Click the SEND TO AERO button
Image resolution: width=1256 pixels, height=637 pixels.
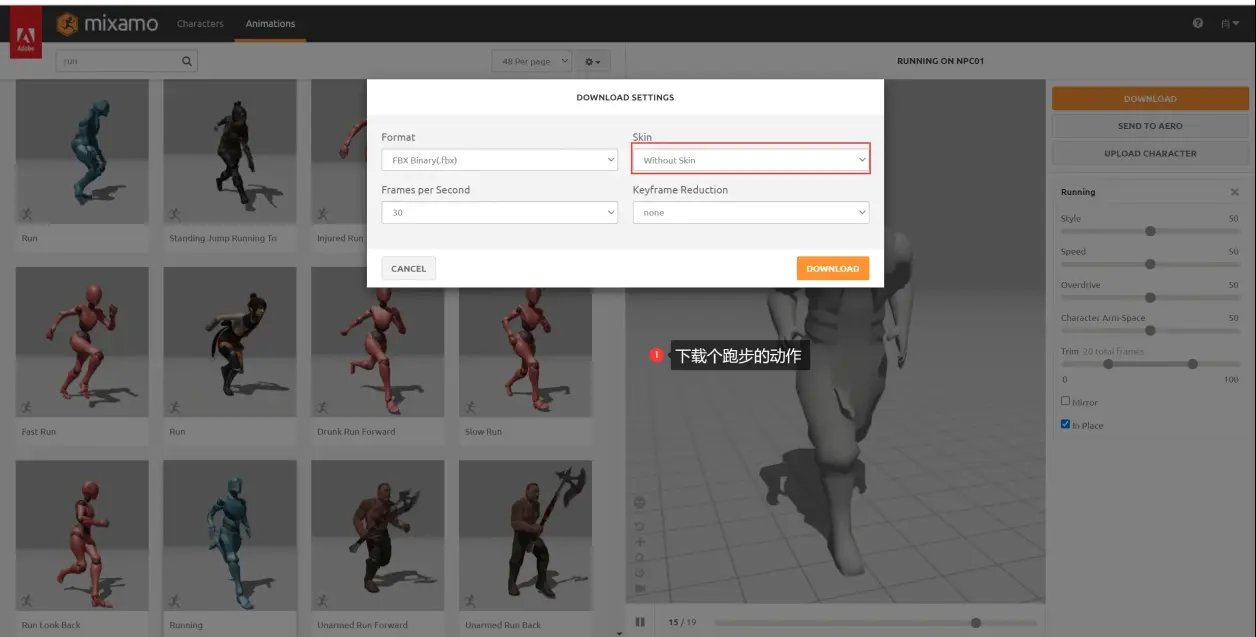point(1150,126)
